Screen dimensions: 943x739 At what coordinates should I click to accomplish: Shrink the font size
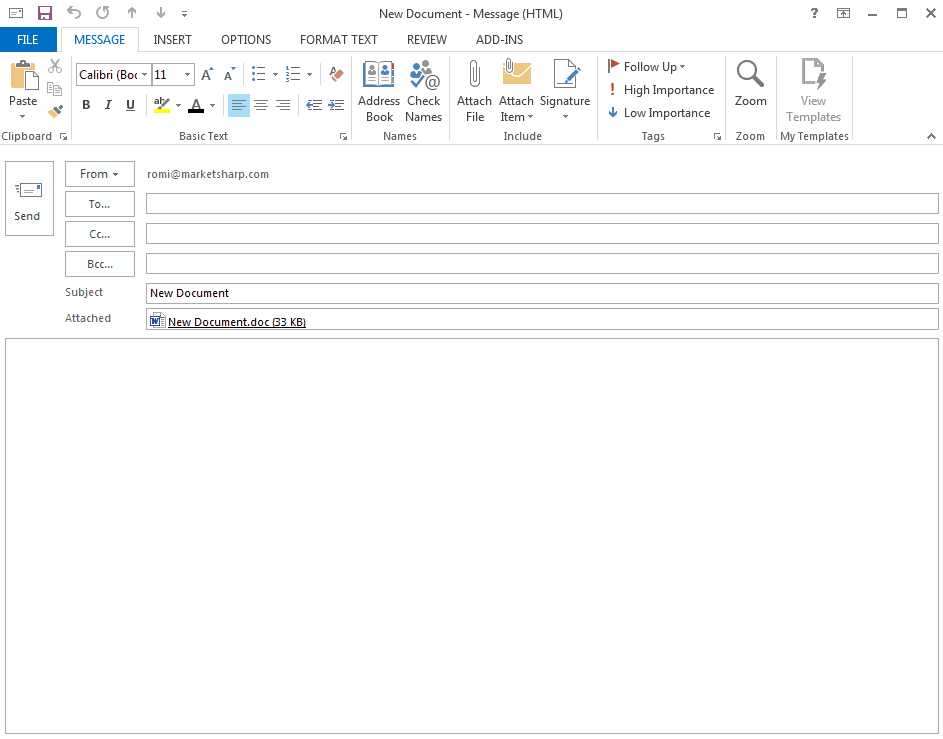(x=229, y=75)
